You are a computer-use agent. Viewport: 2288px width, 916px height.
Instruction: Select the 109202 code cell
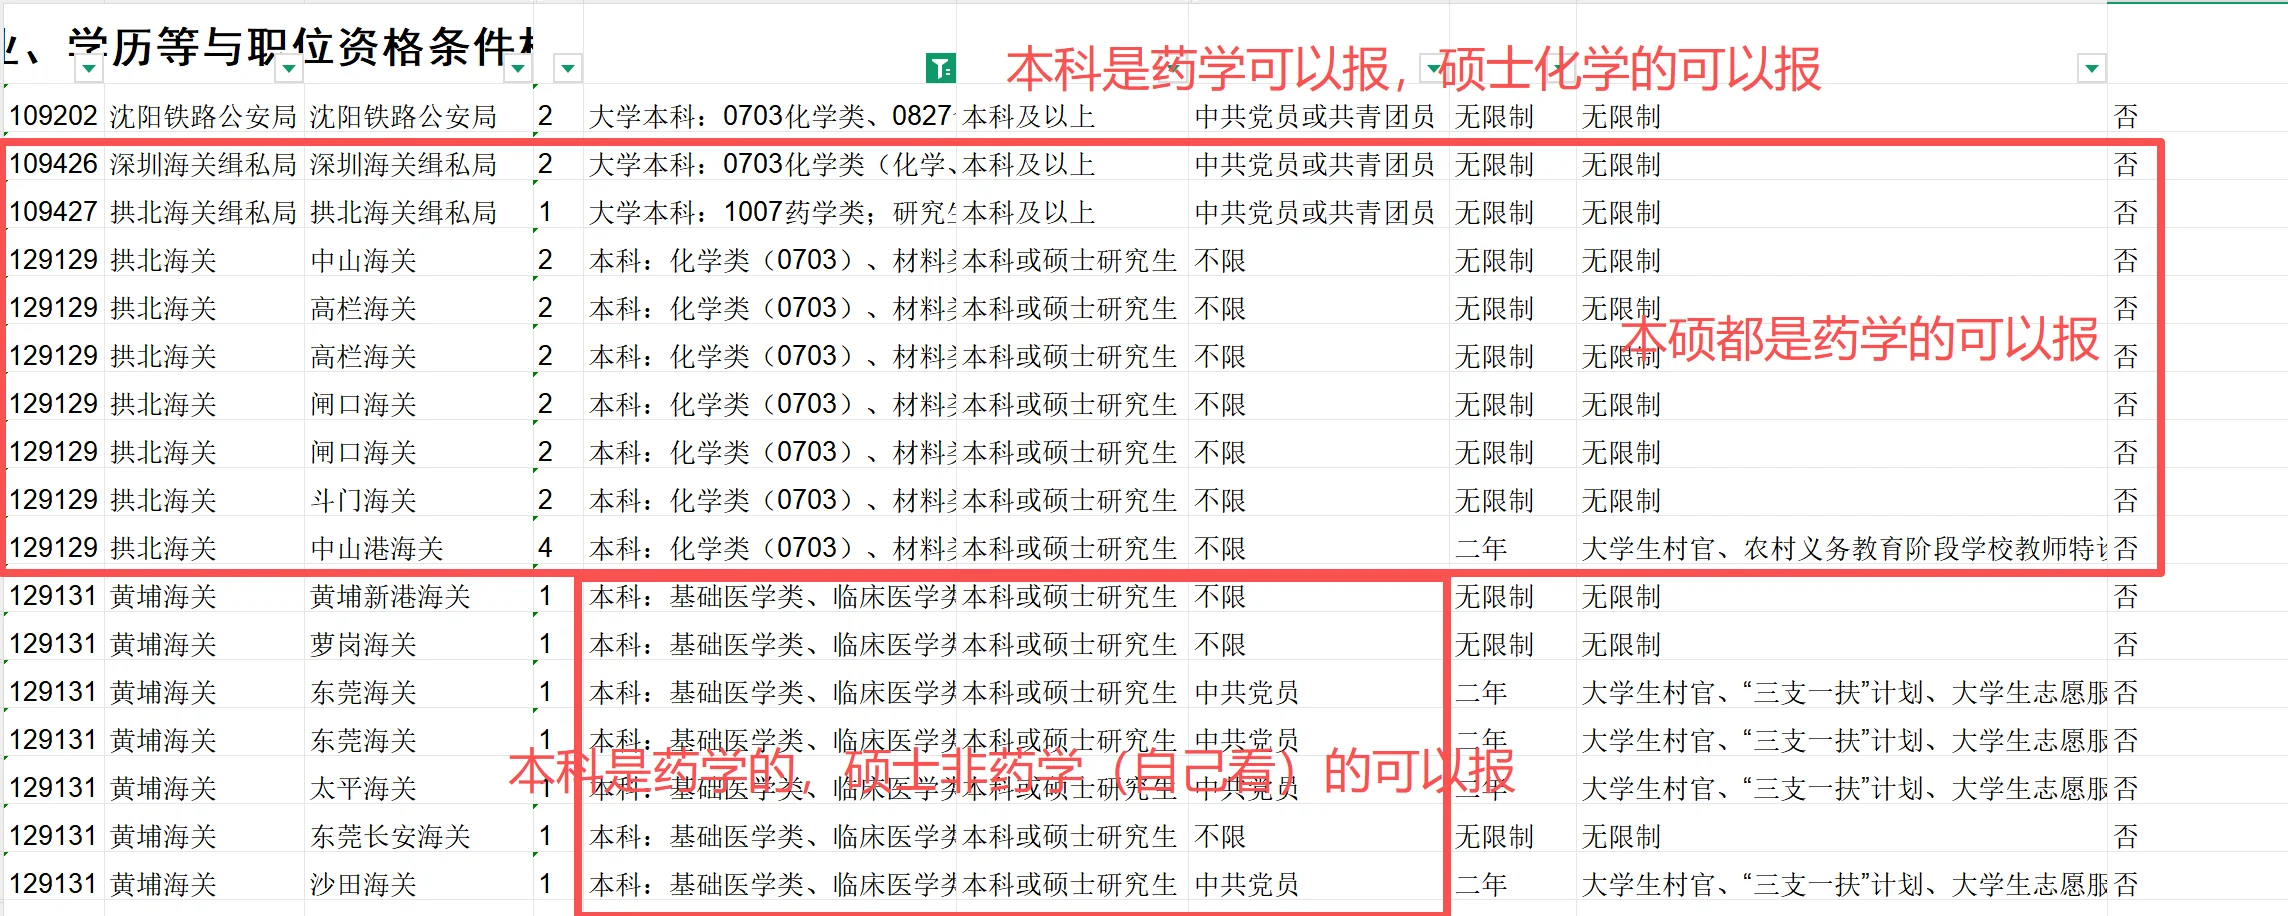point(54,116)
